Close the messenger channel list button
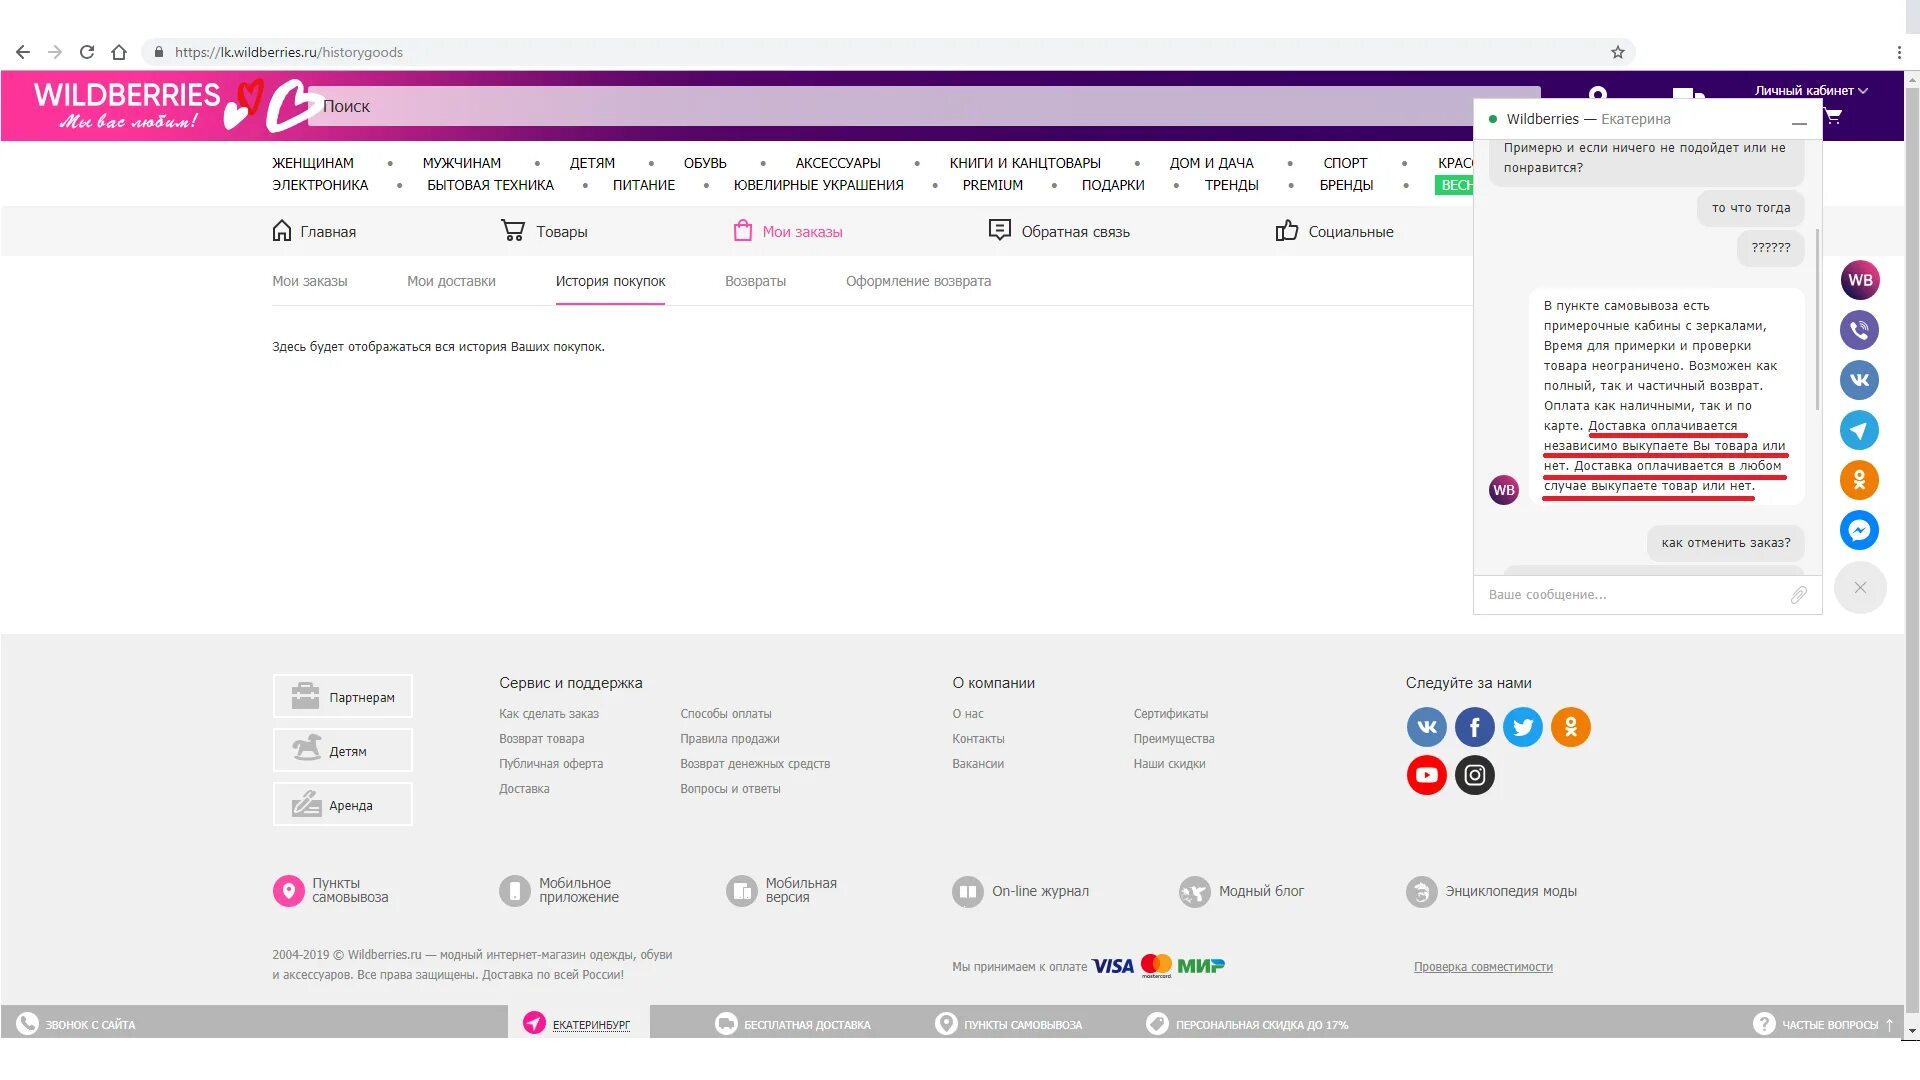Viewport: 1920px width, 1080px height. coord(1859,588)
